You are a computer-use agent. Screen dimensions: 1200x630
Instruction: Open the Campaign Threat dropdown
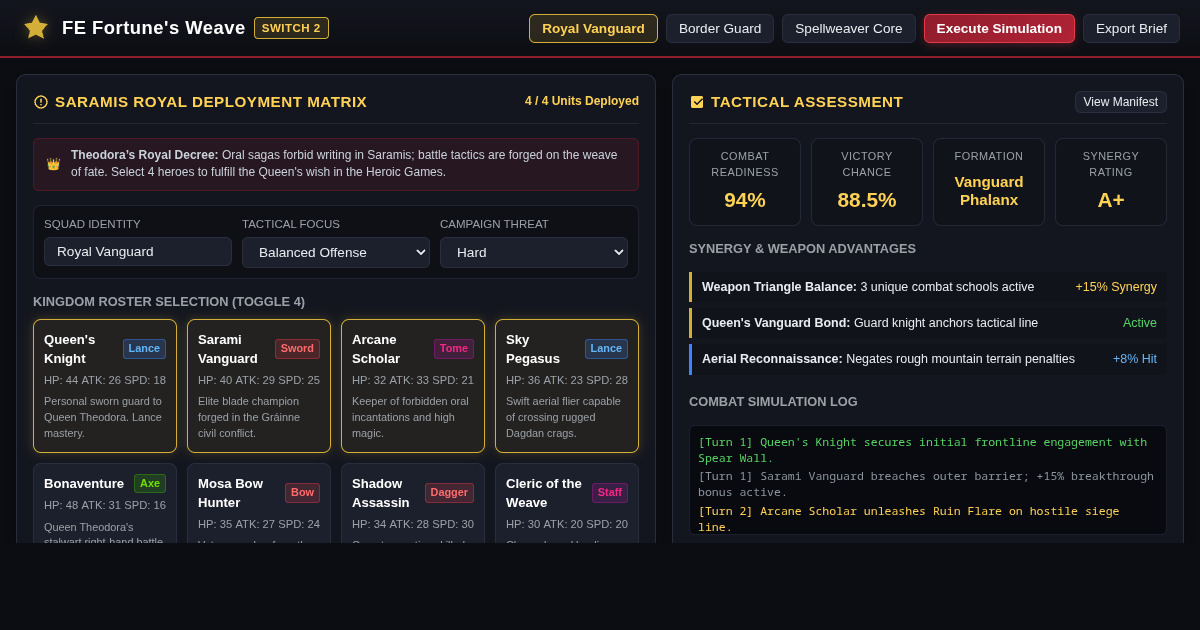click(534, 252)
